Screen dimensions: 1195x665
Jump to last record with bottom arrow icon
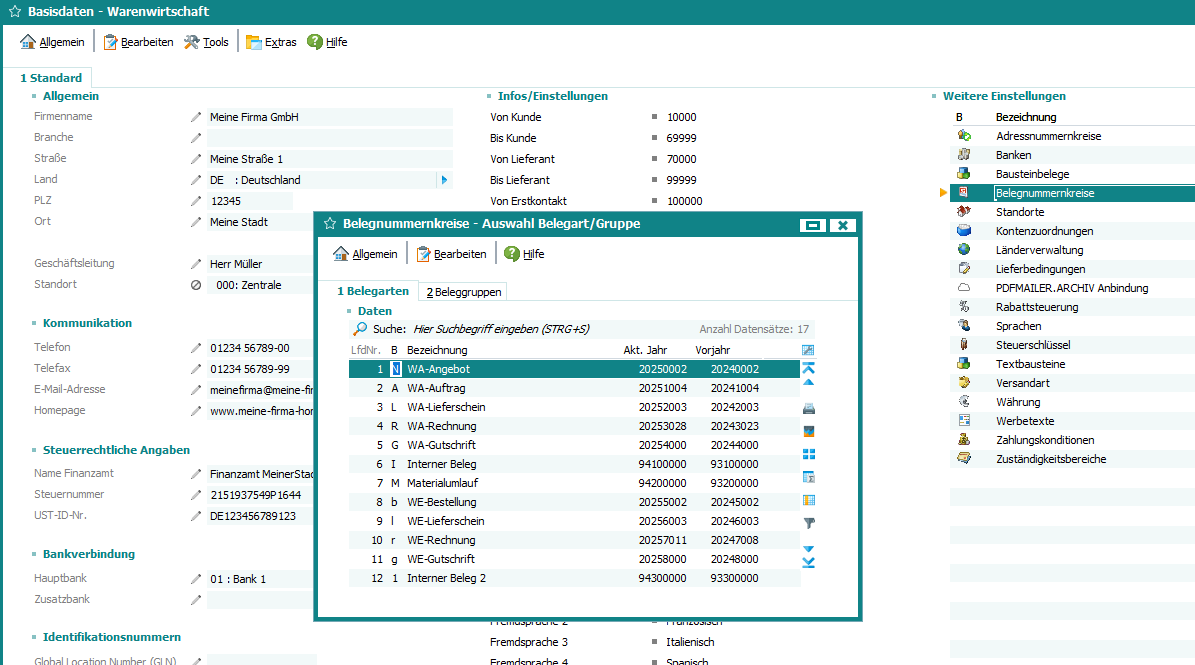(809, 562)
